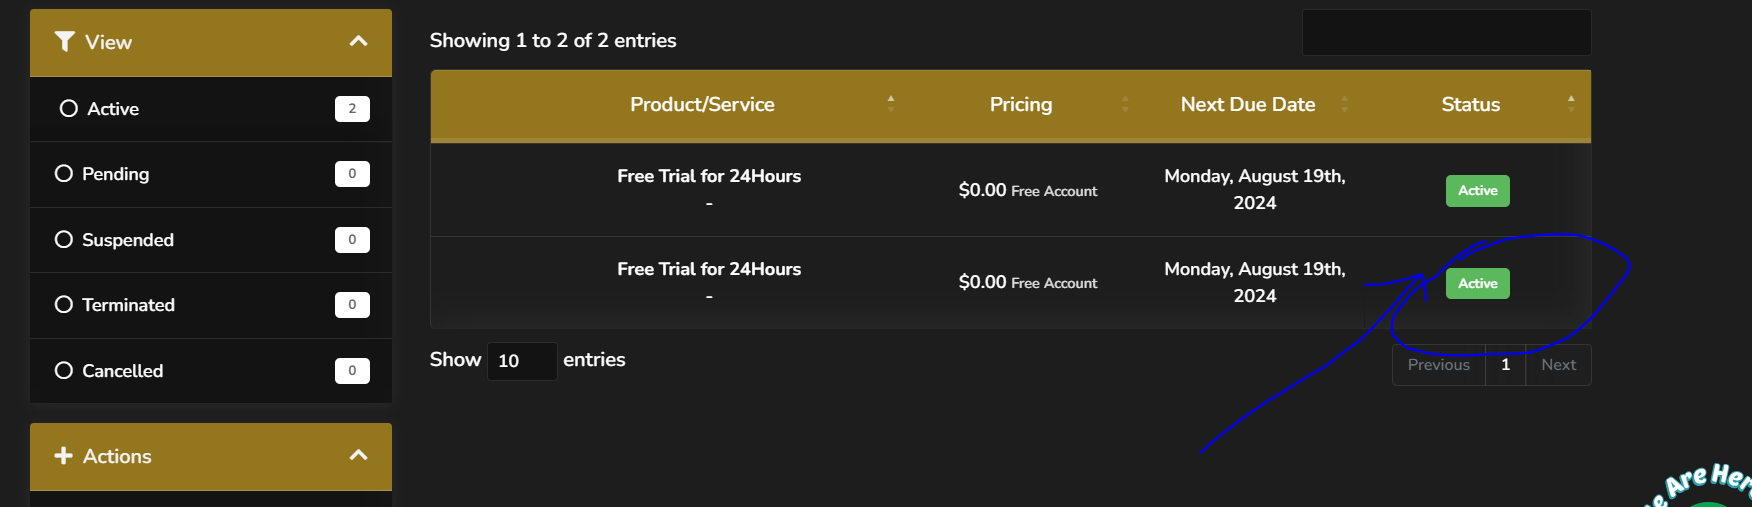Click the Next pagination button

[1558, 365]
